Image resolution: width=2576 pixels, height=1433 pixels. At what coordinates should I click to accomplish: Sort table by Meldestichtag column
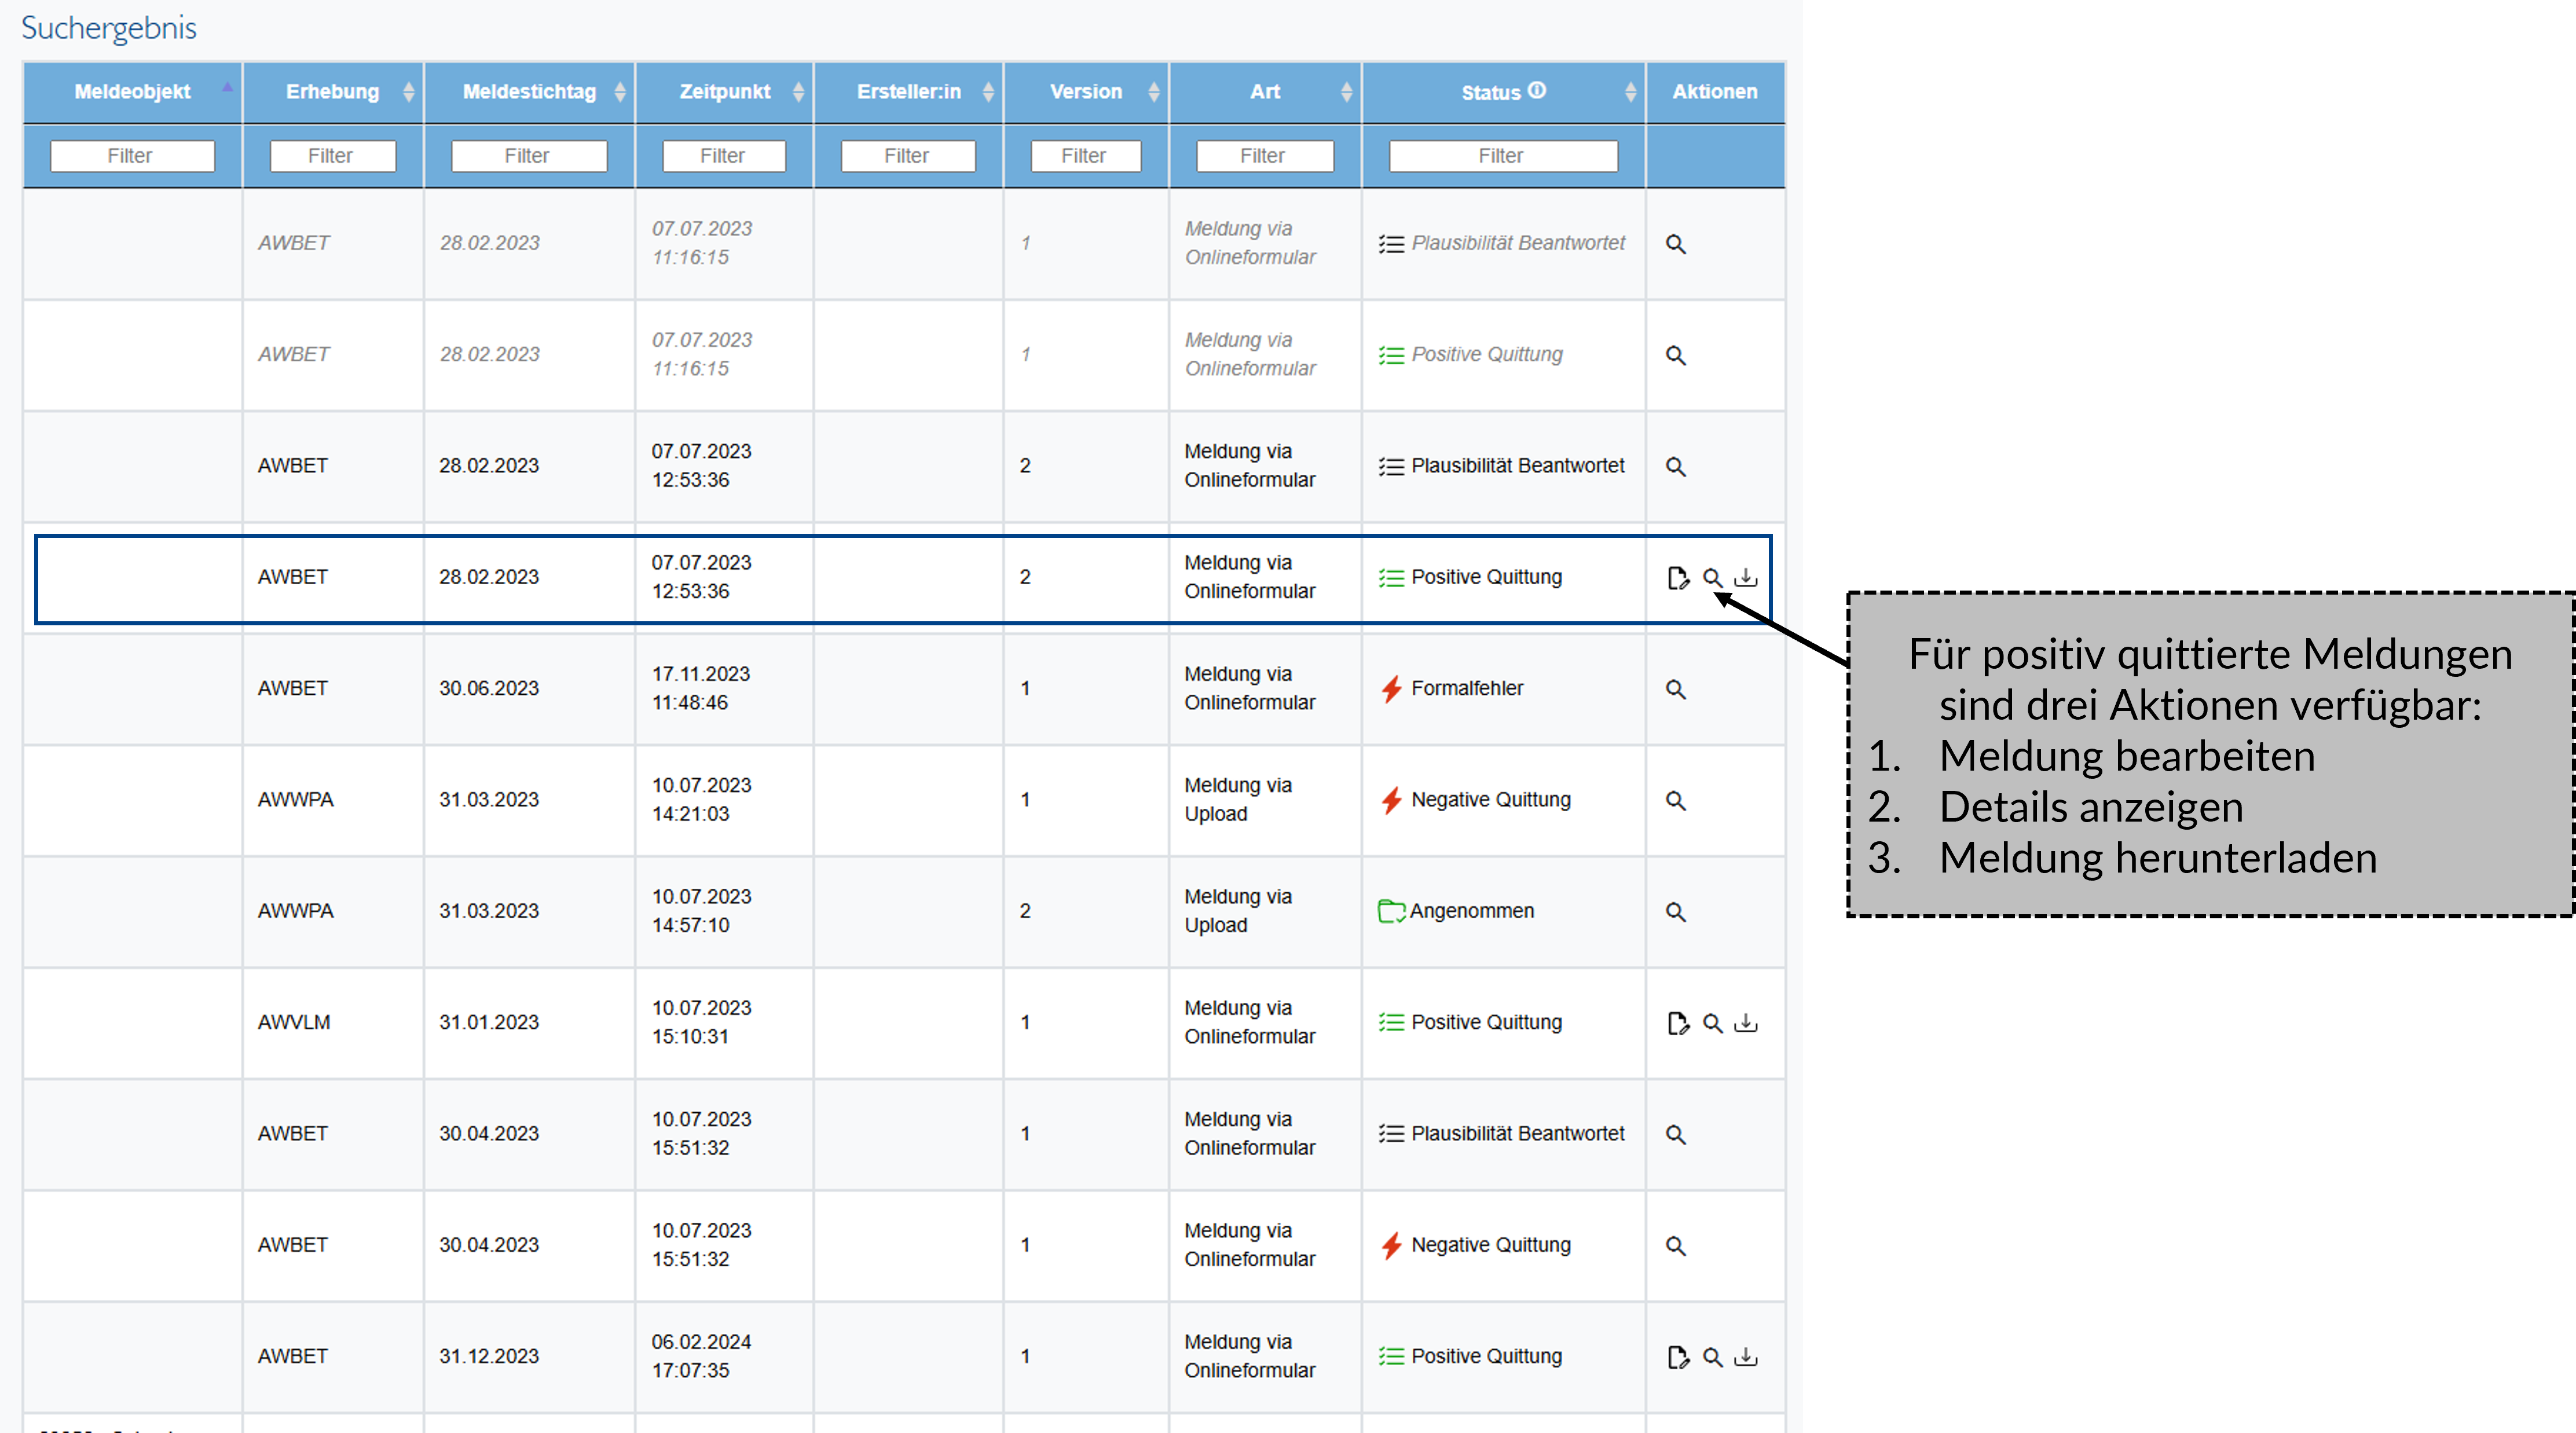[529, 92]
